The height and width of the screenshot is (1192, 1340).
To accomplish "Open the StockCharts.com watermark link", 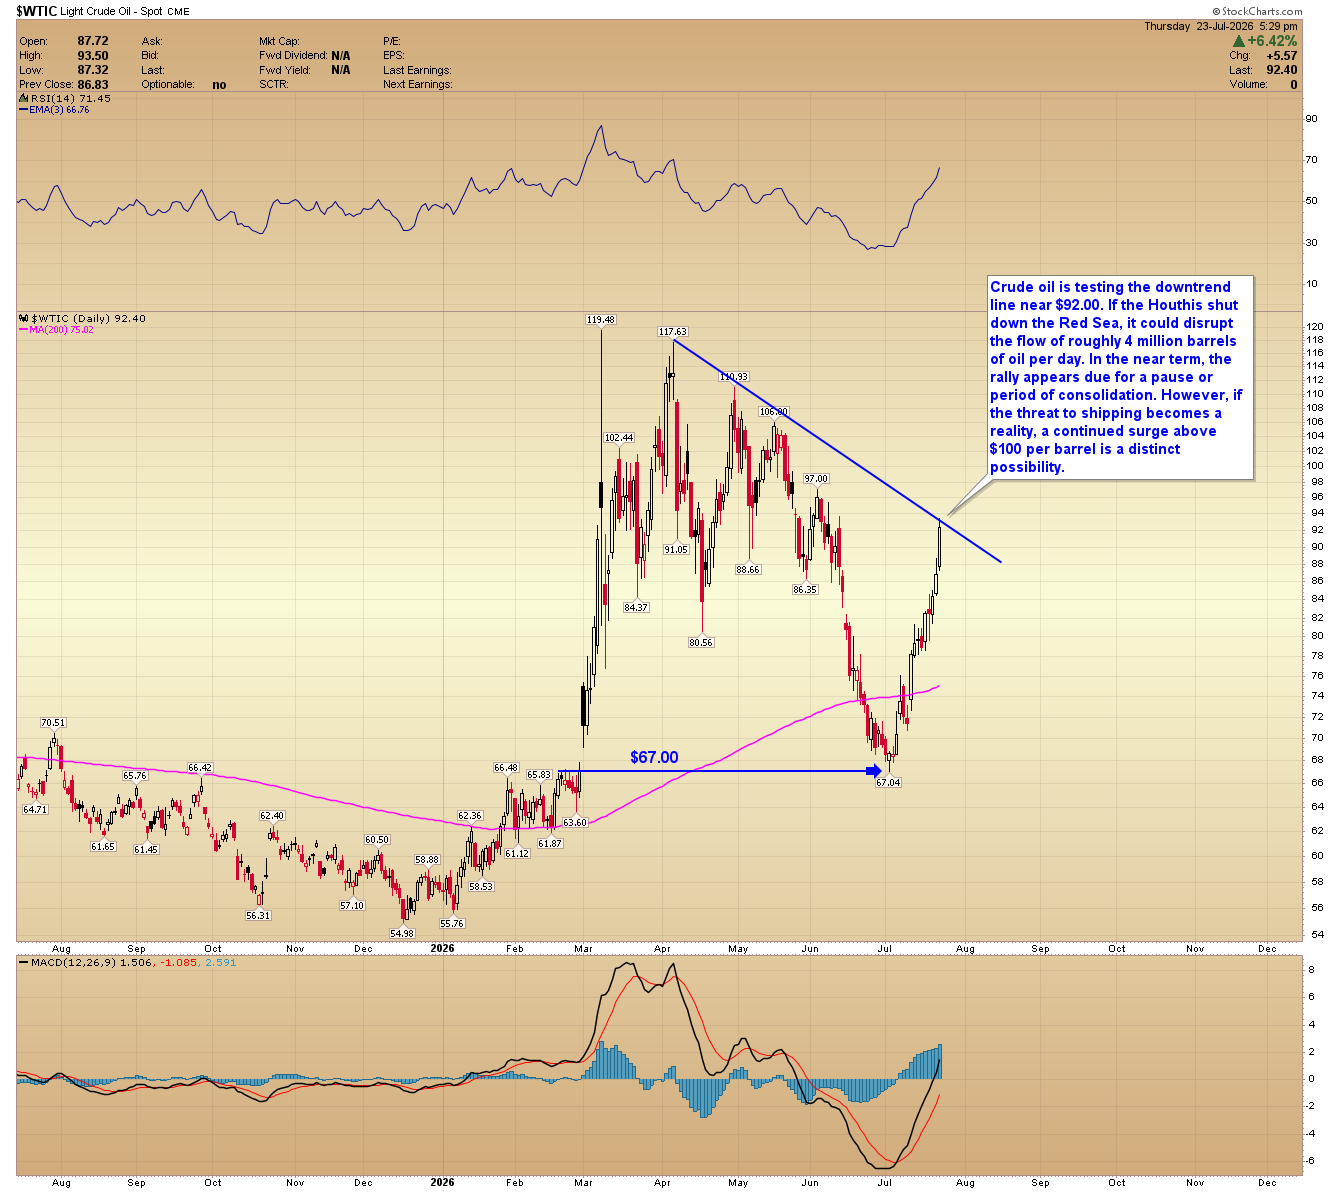I will click(x=1262, y=11).
